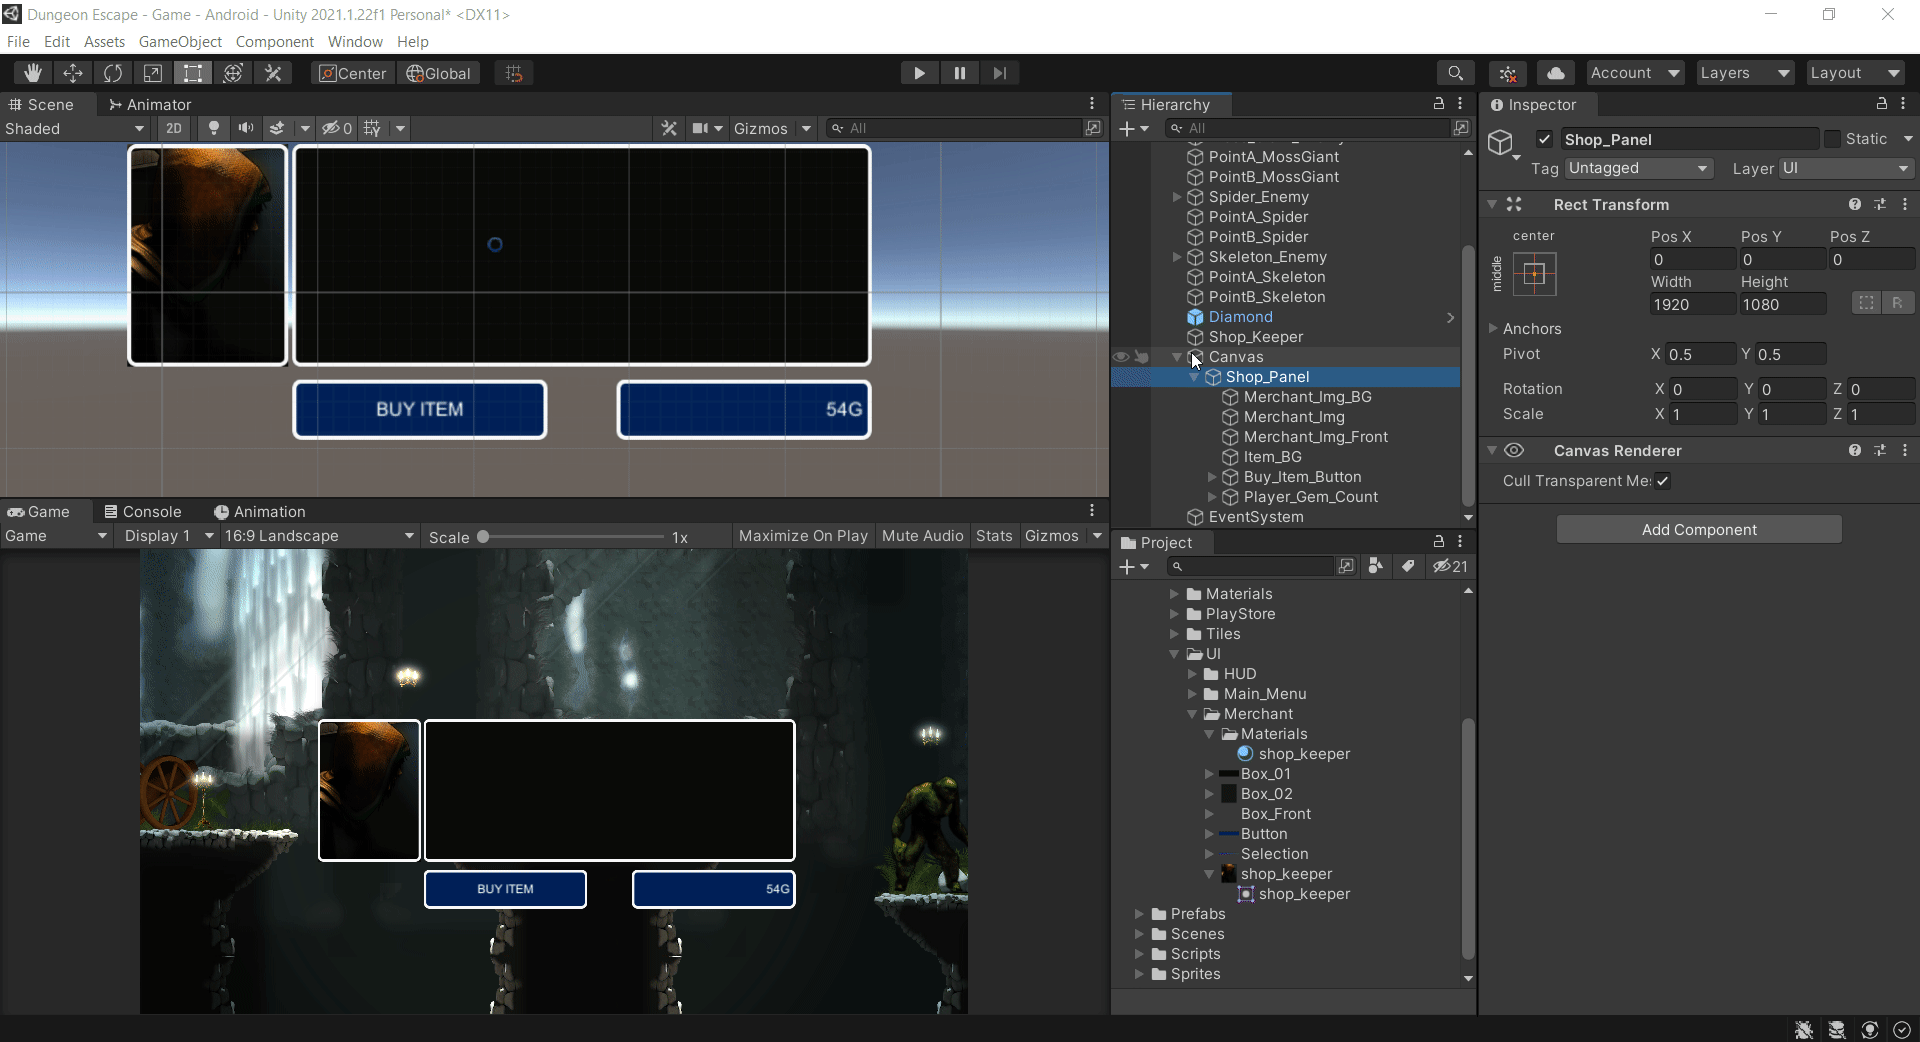Select the Hand tool in toolbar

33,73
